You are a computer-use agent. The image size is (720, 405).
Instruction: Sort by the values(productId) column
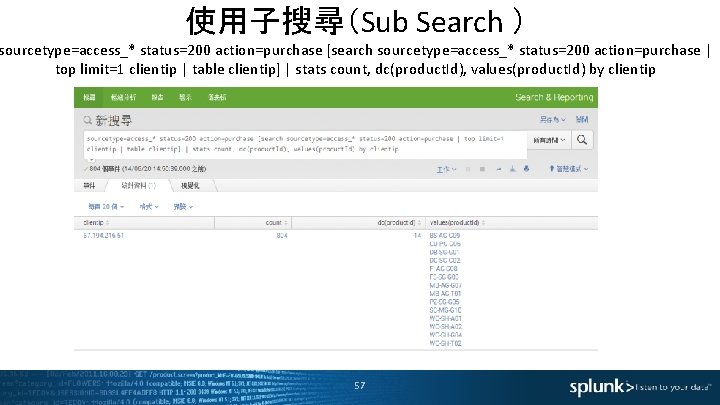[x=457, y=223]
